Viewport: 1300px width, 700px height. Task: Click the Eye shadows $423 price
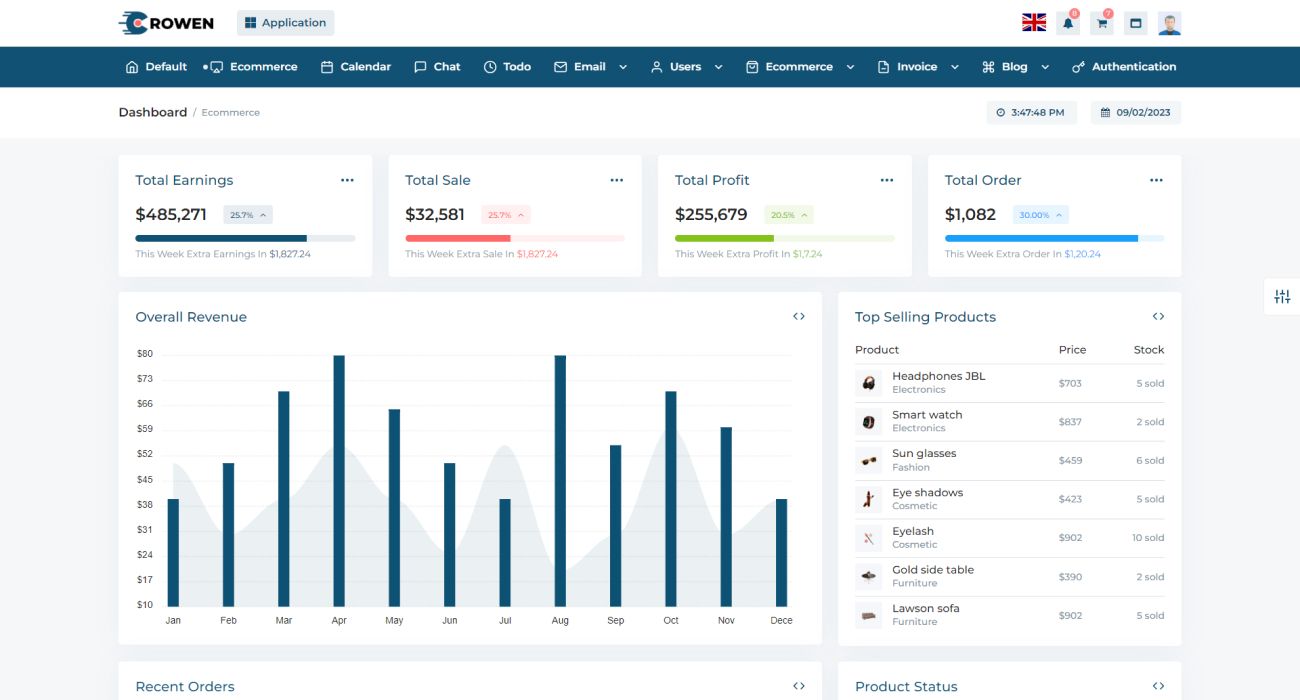click(1070, 499)
